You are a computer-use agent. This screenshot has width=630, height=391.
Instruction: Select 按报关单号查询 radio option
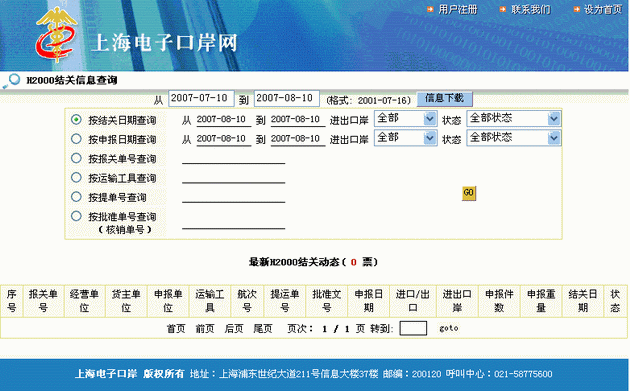coord(76,158)
